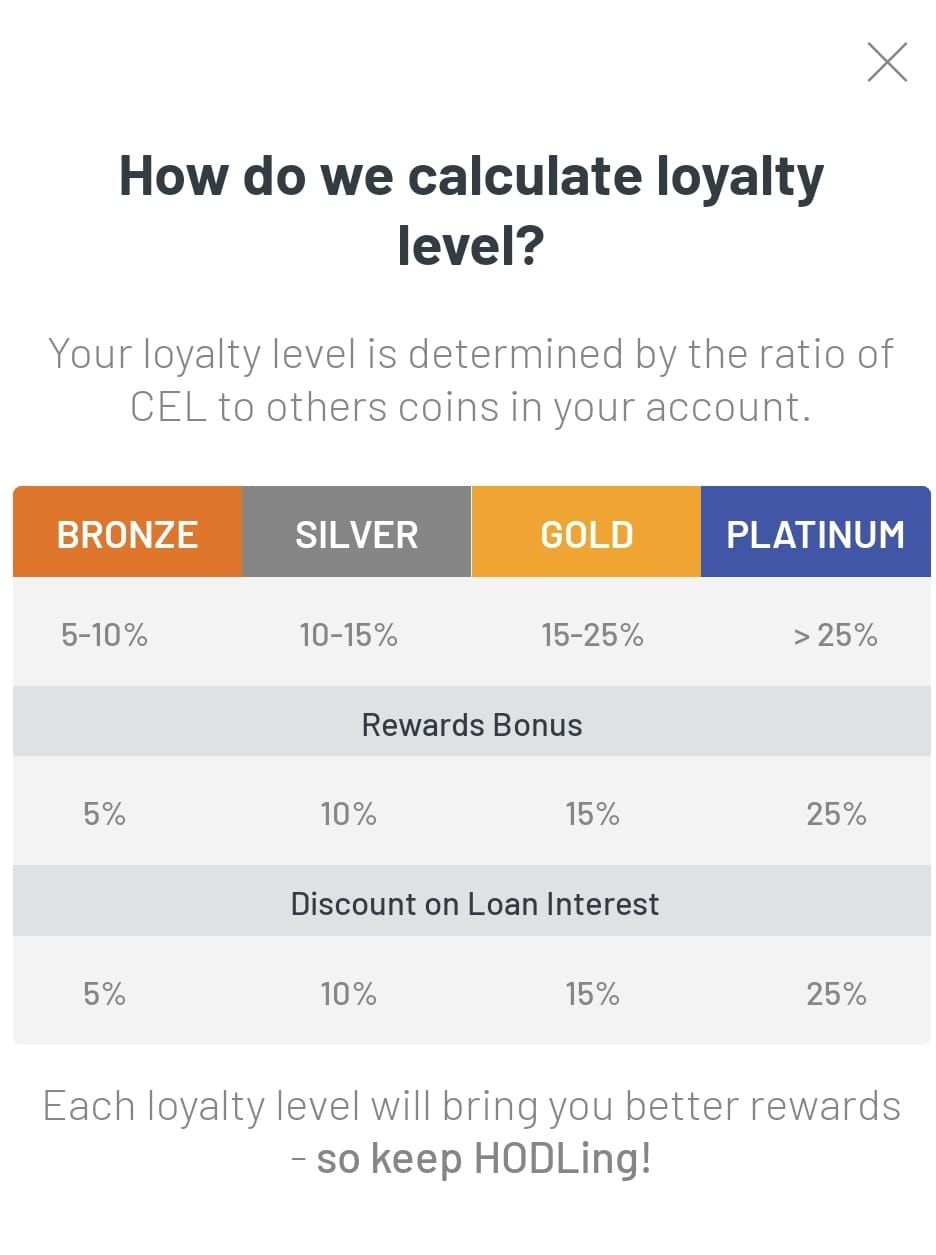936x1255 pixels.
Task: Click the 5-10% Bronze ratio cell
Action: [104, 635]
